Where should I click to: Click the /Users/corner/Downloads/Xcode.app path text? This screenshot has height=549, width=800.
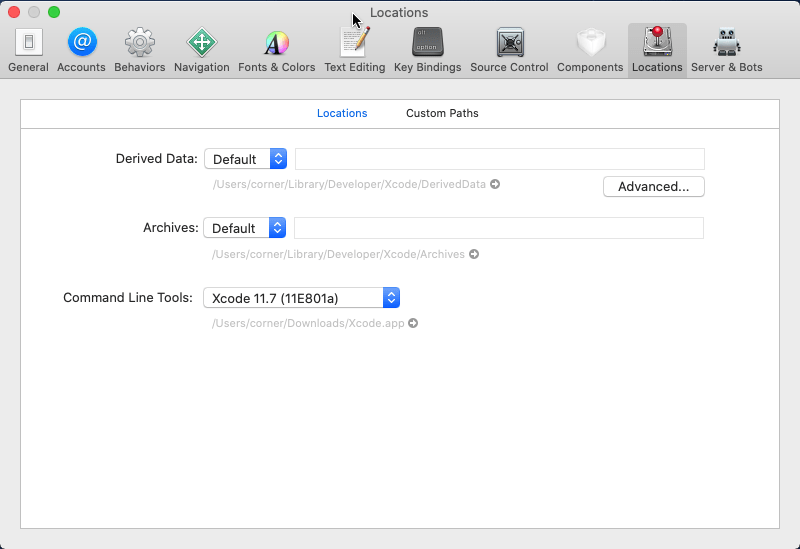(308, 323)
